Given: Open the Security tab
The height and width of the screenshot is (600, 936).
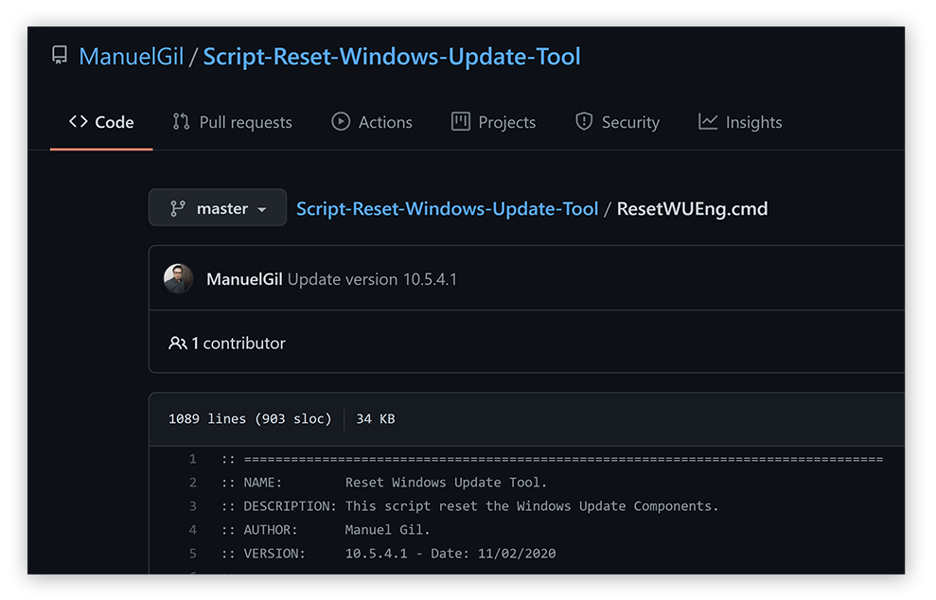Looking at the screenshot, I should pyautogui.click(x=629, y=121).
